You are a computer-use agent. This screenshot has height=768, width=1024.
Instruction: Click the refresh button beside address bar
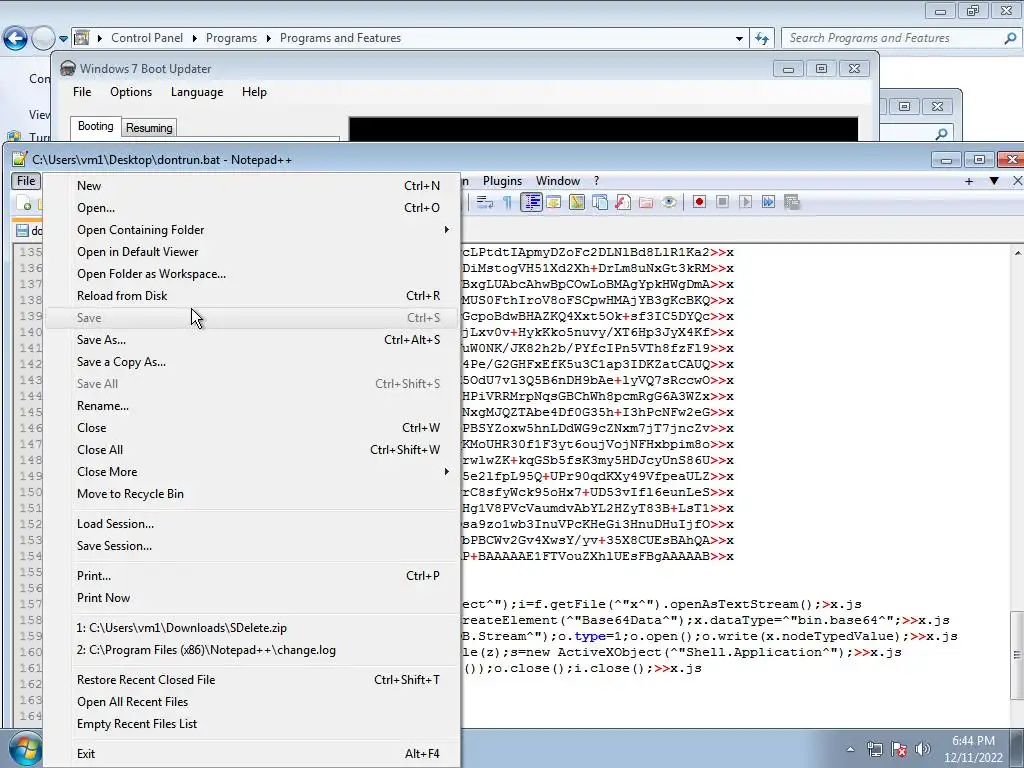tap(761, 39)
